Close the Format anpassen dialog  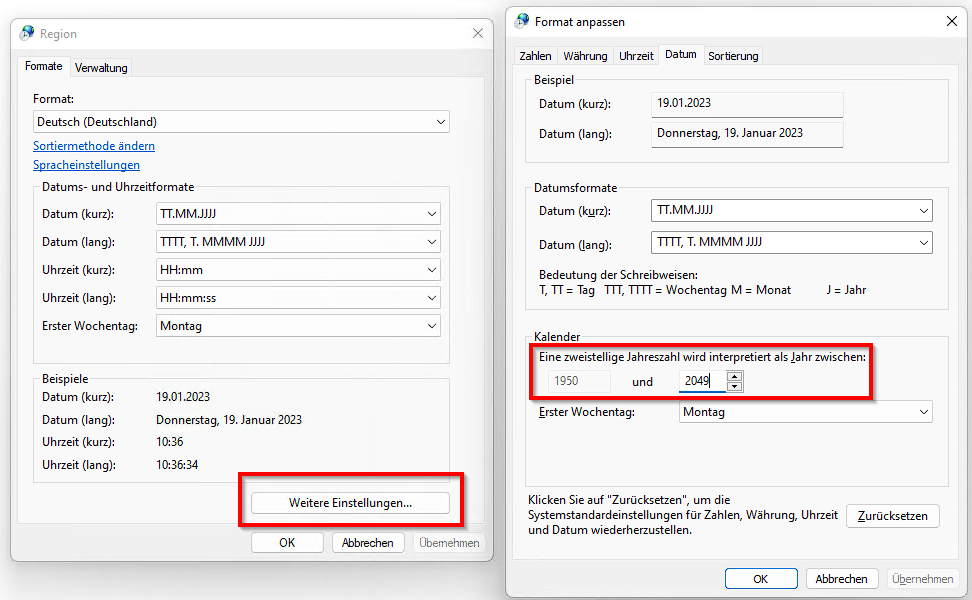(949, 21)
